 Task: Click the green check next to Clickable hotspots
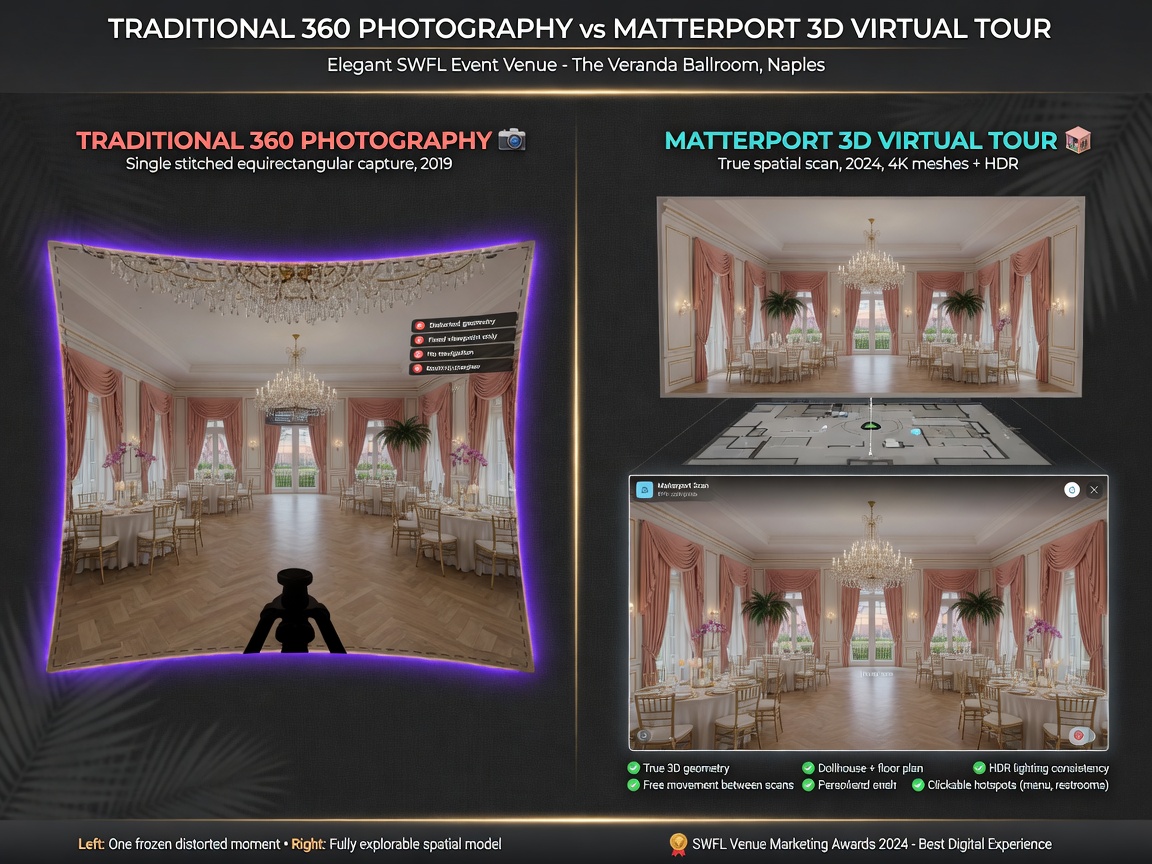coord(918,785)
